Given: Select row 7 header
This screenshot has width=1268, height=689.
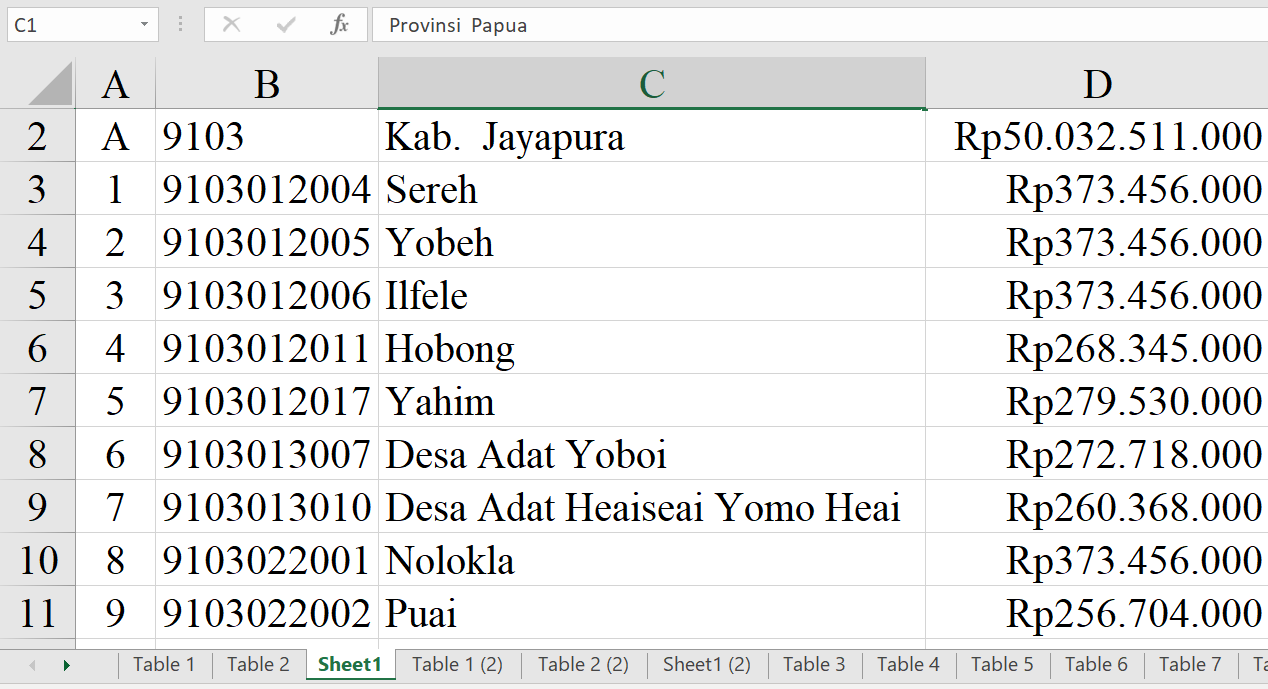Looking at the screenshot, I should [x=37, y=402].
